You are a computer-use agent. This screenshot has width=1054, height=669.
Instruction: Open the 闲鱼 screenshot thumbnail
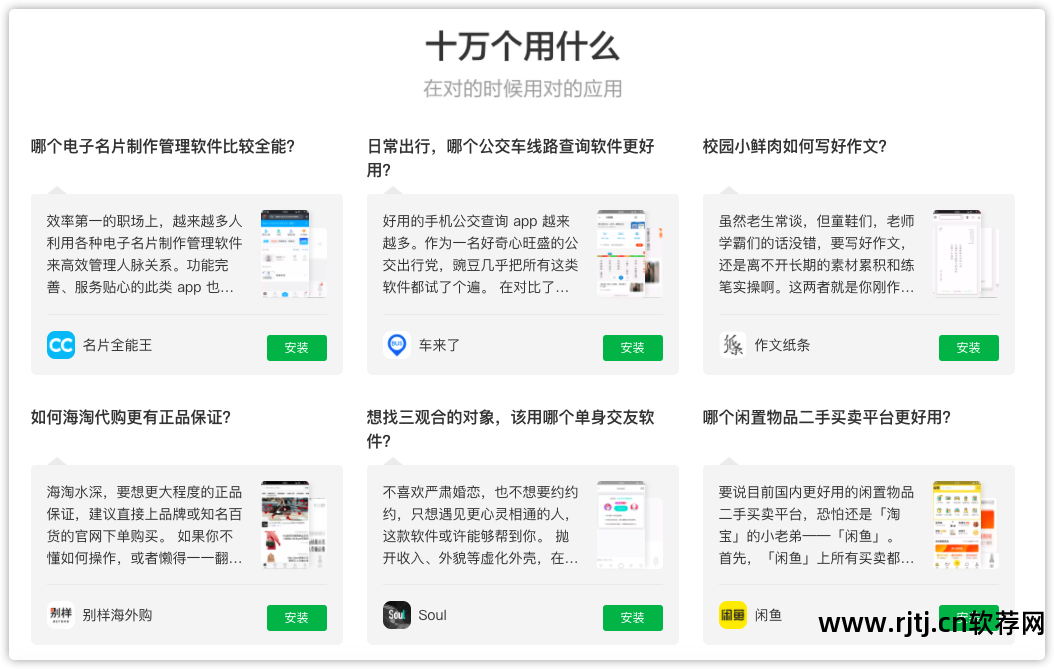coord(966,525)
